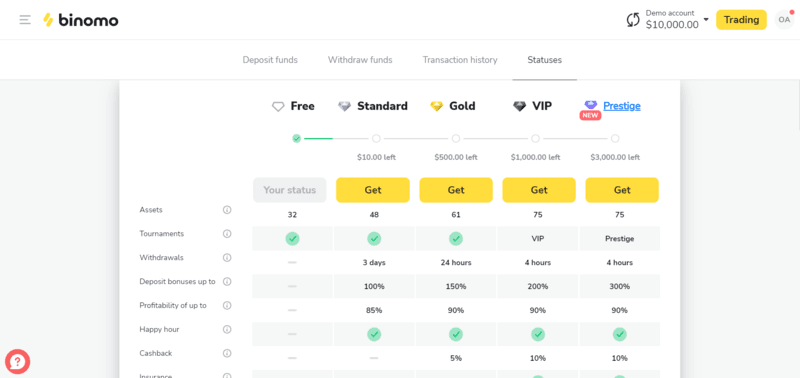
Task: Open the Transaction history tab
Action: coord(460,60)
